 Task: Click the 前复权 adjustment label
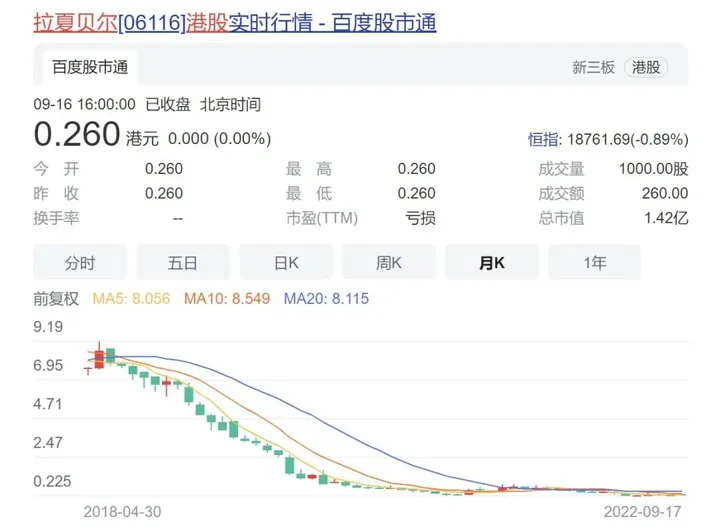[56, 299]
